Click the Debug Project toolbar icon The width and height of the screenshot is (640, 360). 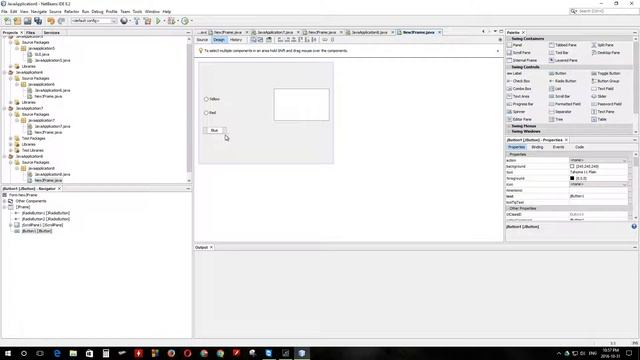tap(171, 21)
